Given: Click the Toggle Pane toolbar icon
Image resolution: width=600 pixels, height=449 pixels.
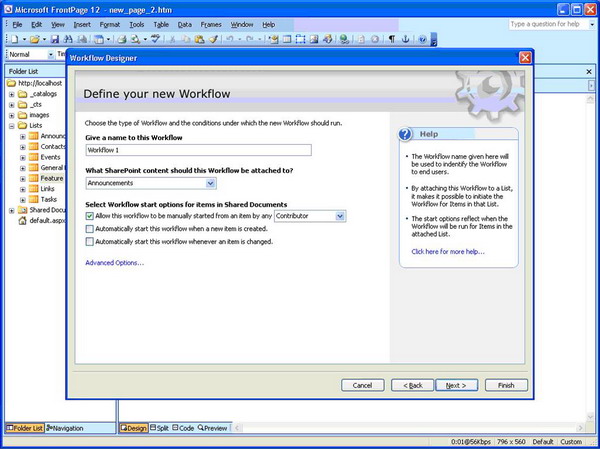Looking at the screenshot, I should tap(98, 39).
